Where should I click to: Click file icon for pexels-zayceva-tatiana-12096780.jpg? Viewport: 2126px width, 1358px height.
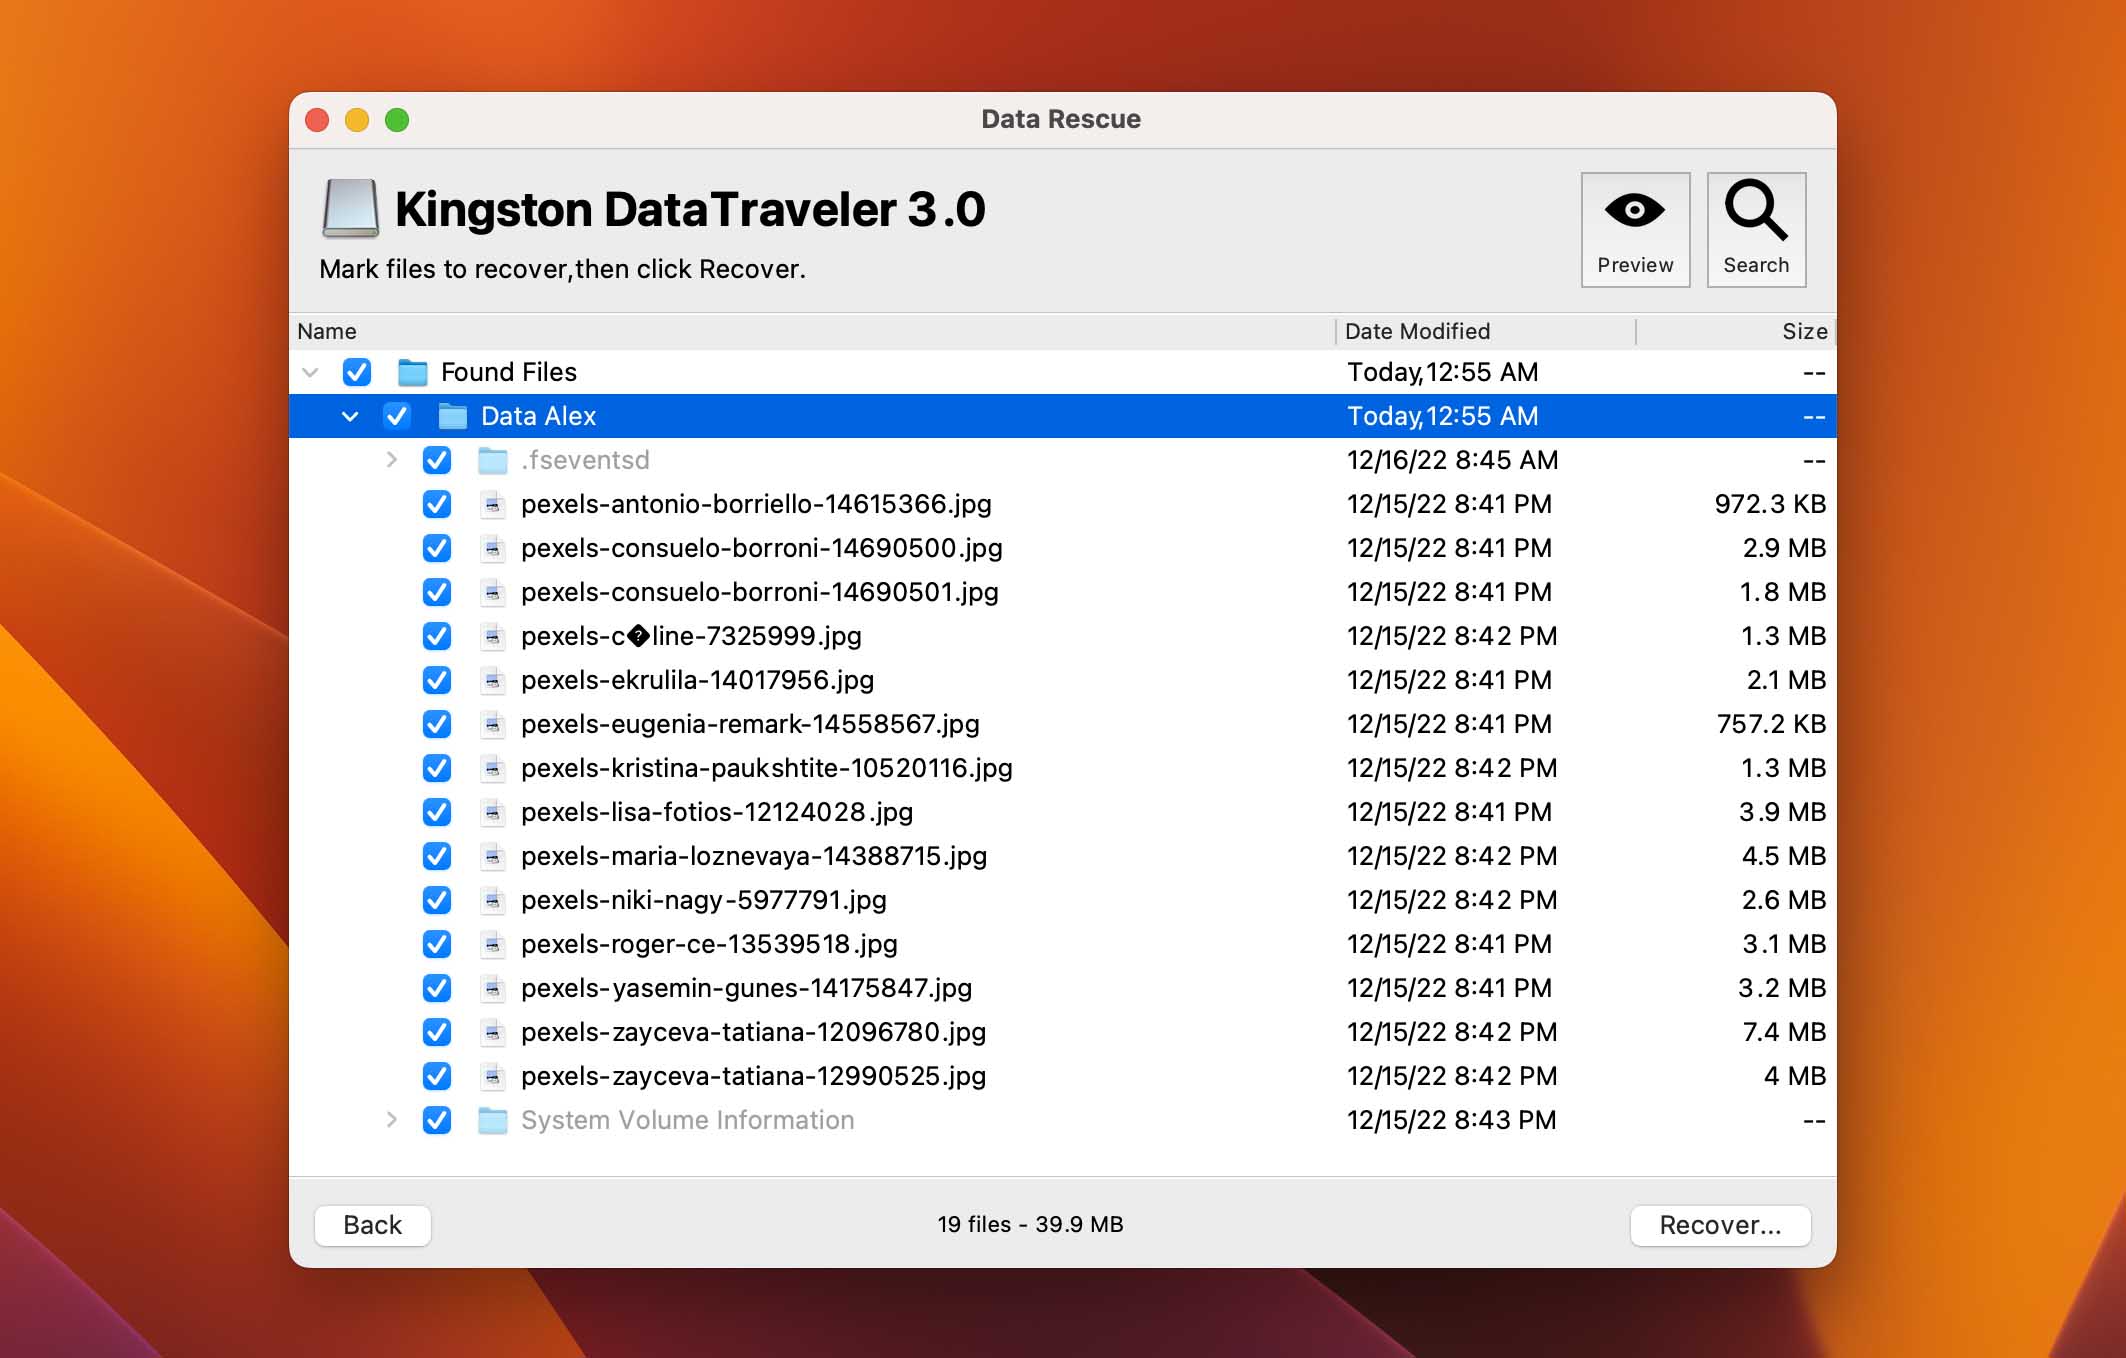tap(492, 1033)
